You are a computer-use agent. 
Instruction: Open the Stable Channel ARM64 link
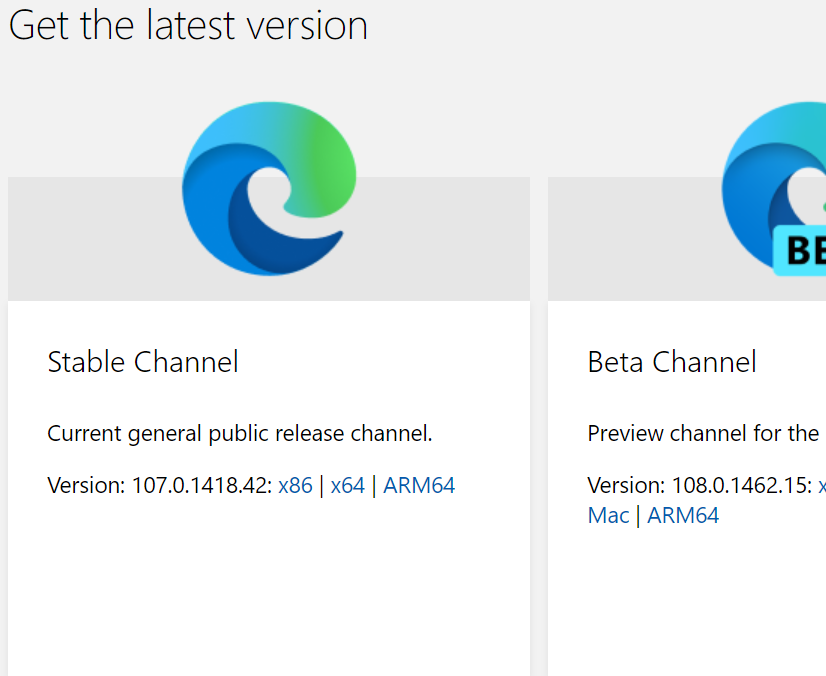coord(419,486)
